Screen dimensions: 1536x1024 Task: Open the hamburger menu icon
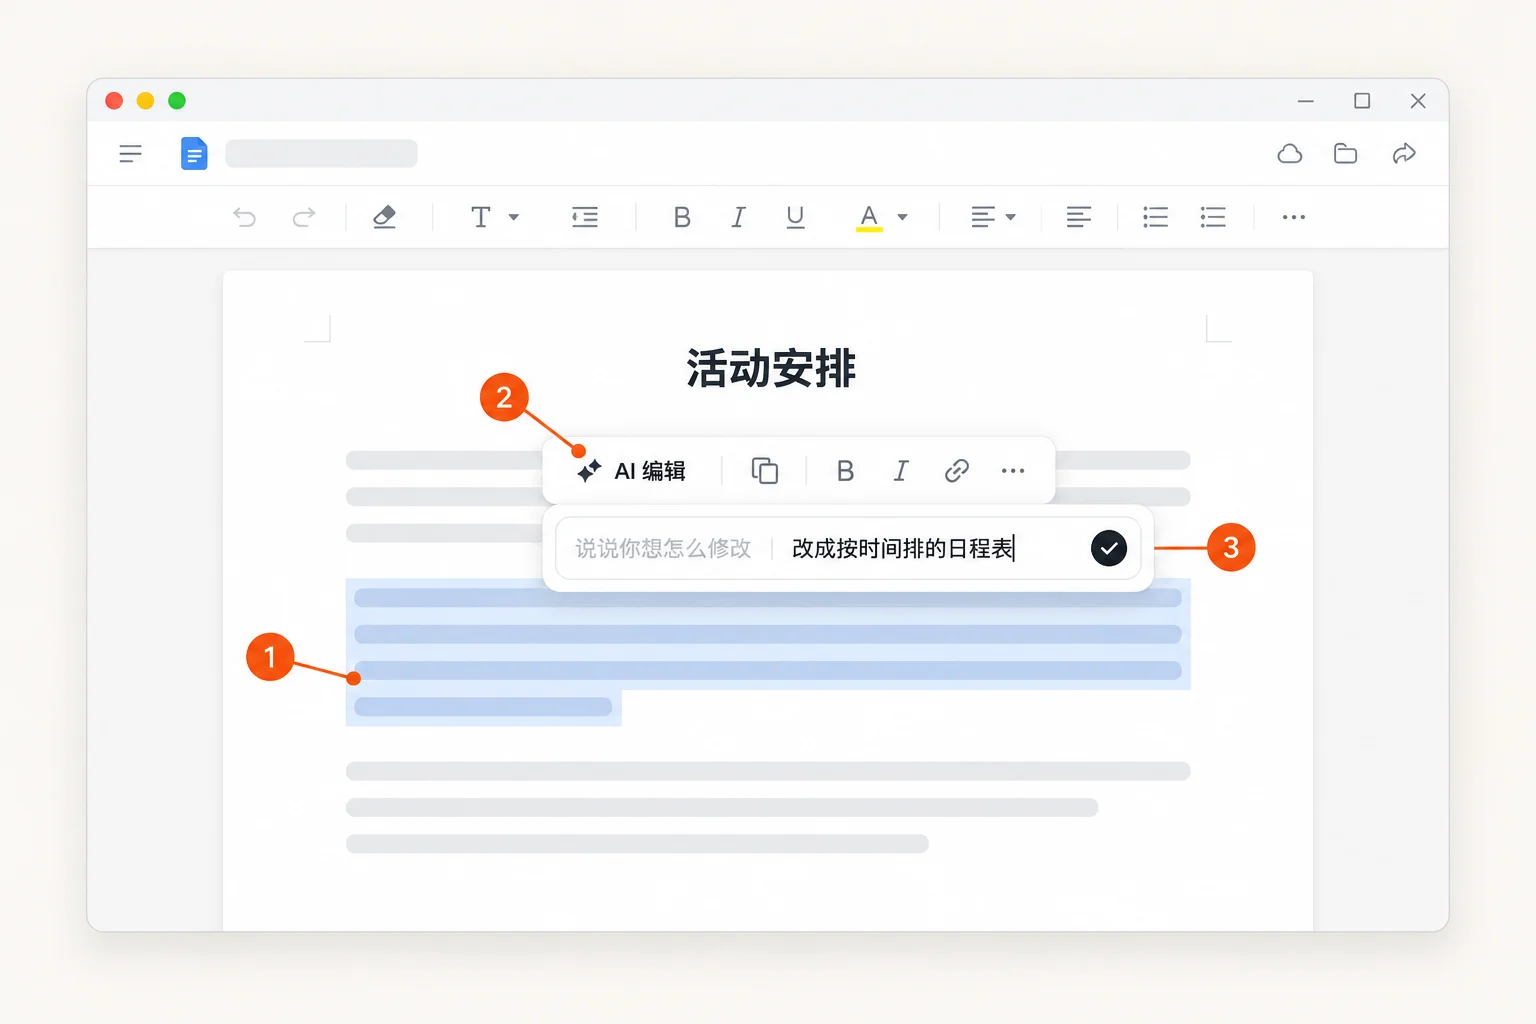[x=130, y=154]
